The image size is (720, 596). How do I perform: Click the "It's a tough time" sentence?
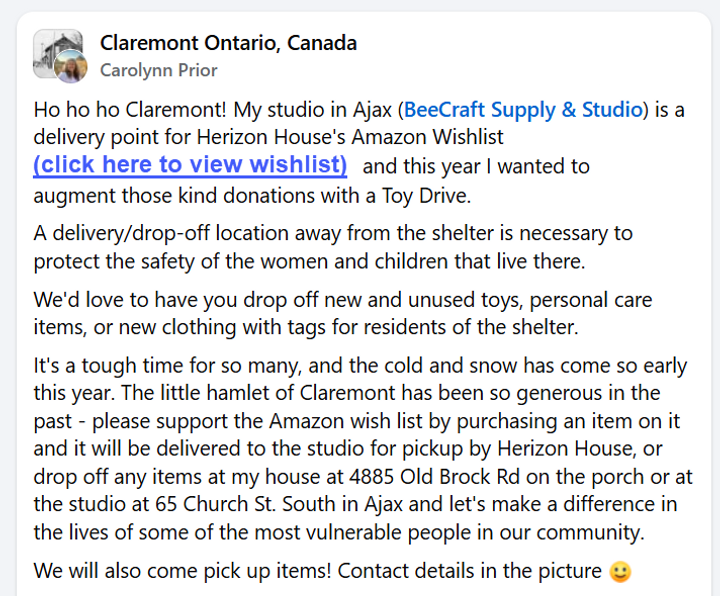point(116,365)
